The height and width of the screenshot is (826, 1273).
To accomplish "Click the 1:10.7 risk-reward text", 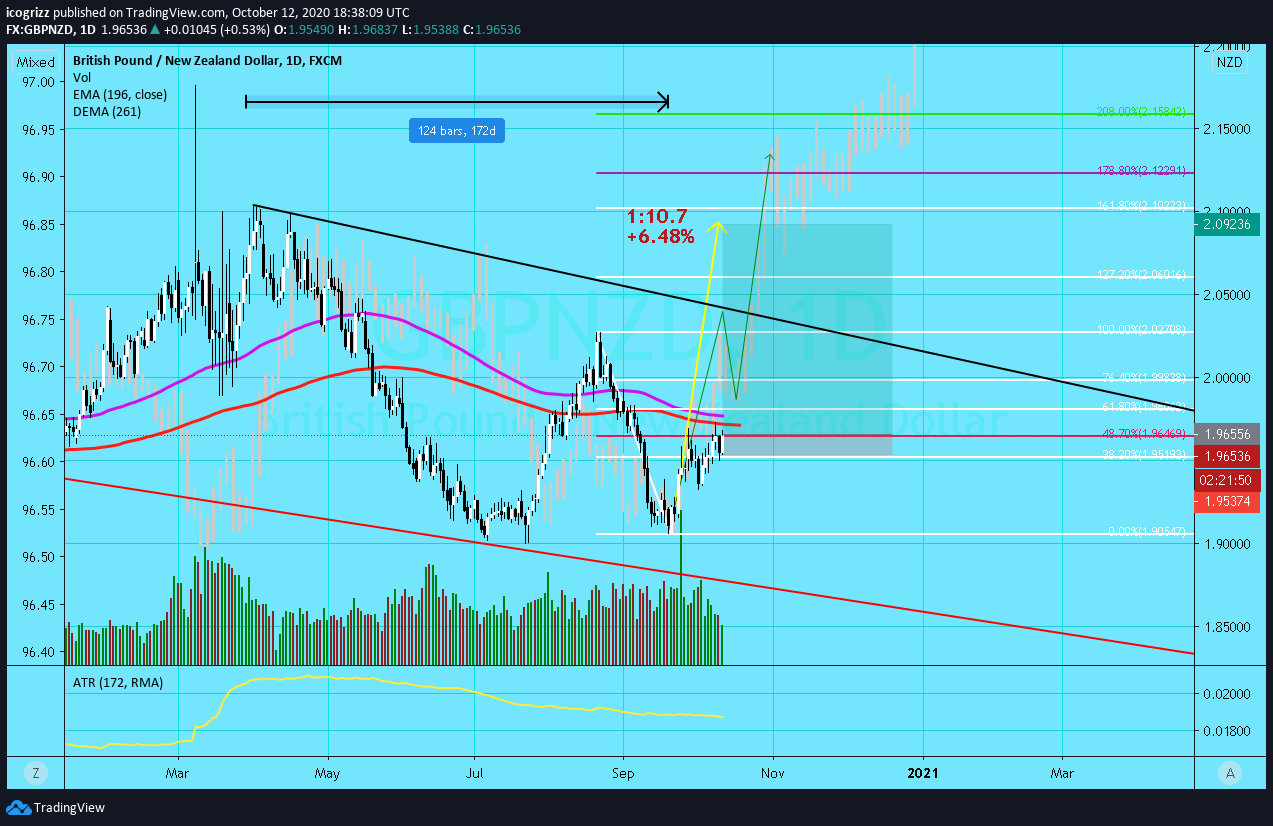I will tap(657, 216).
